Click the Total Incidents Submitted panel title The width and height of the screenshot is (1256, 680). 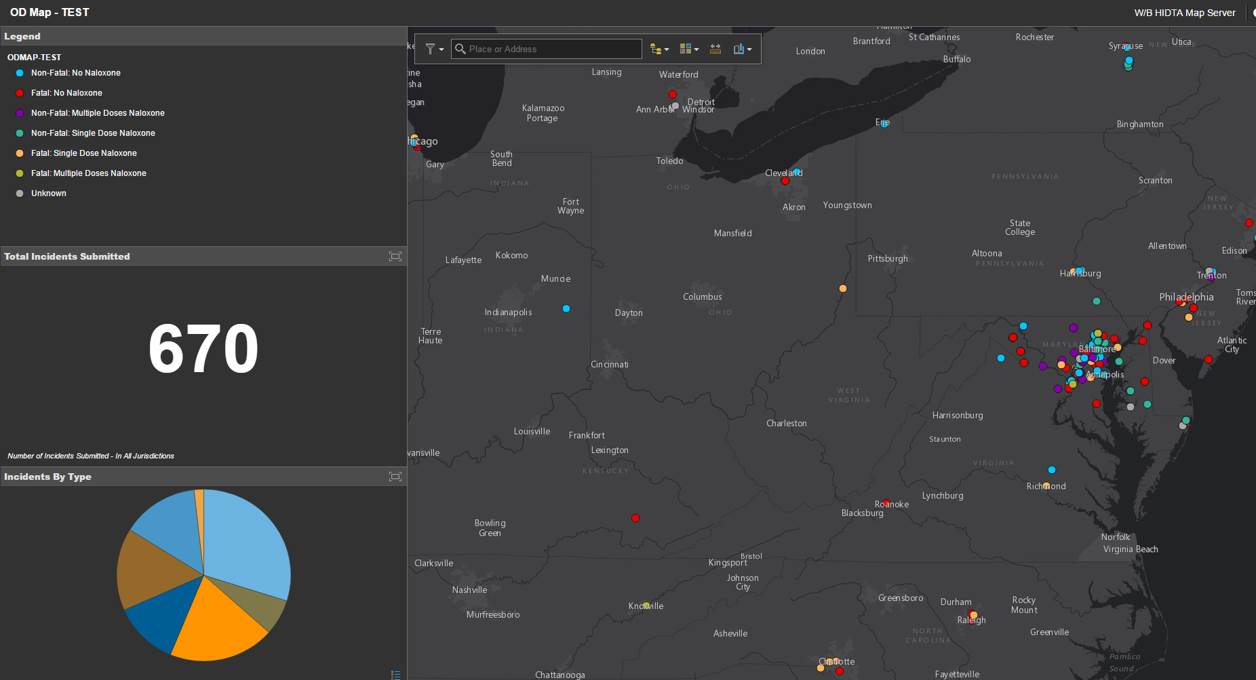67,257
